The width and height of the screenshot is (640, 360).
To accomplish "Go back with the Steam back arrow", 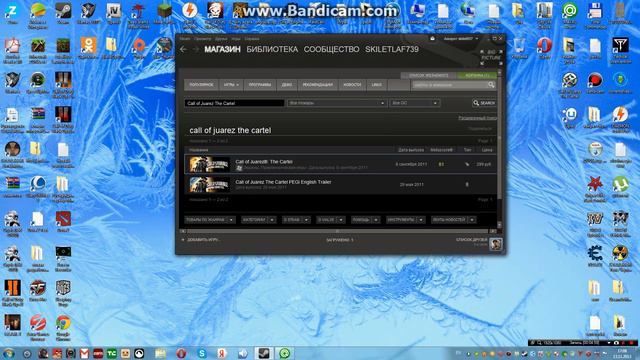I will (x=183, y=49).
